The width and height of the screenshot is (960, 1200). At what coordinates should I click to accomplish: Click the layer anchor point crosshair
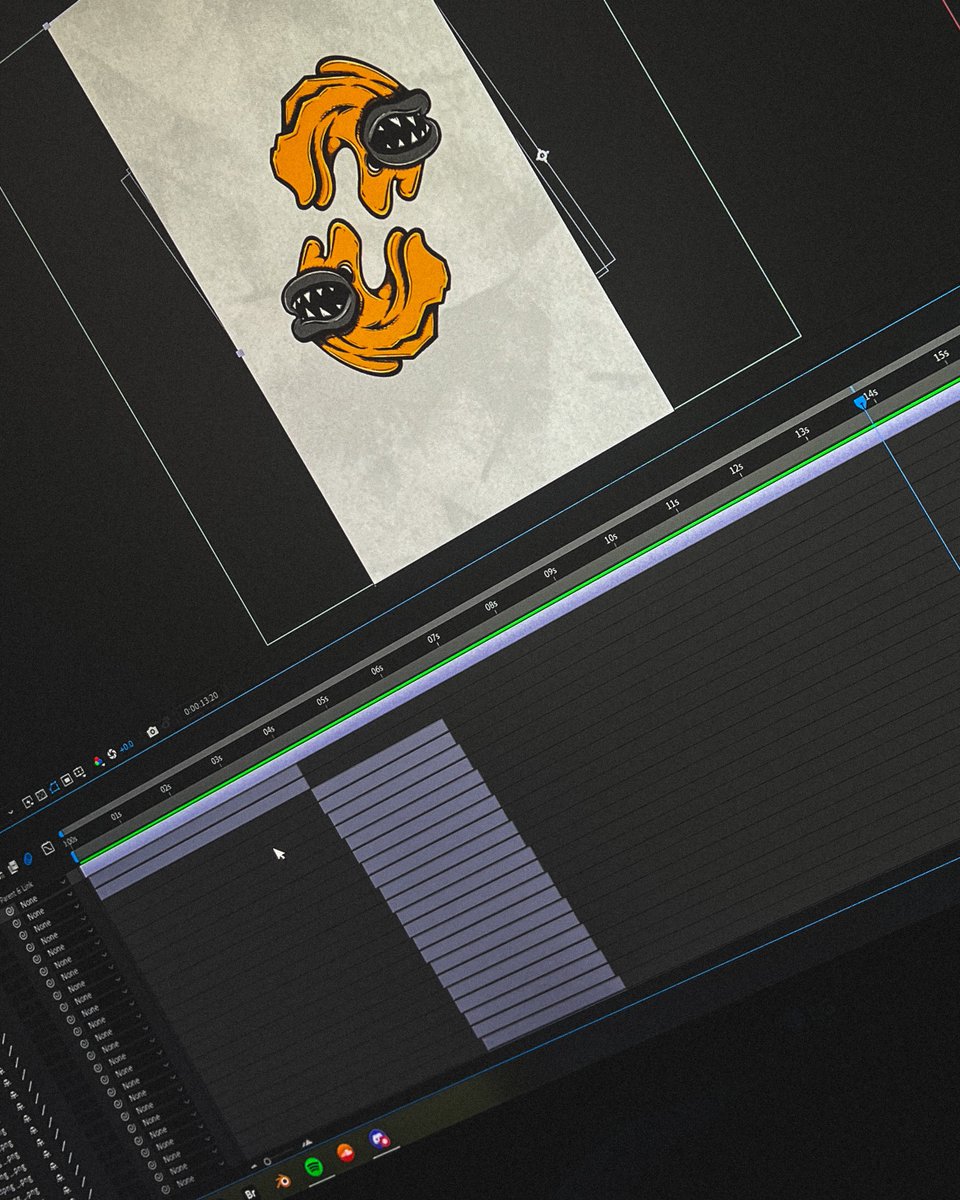[x=542, y=155]
